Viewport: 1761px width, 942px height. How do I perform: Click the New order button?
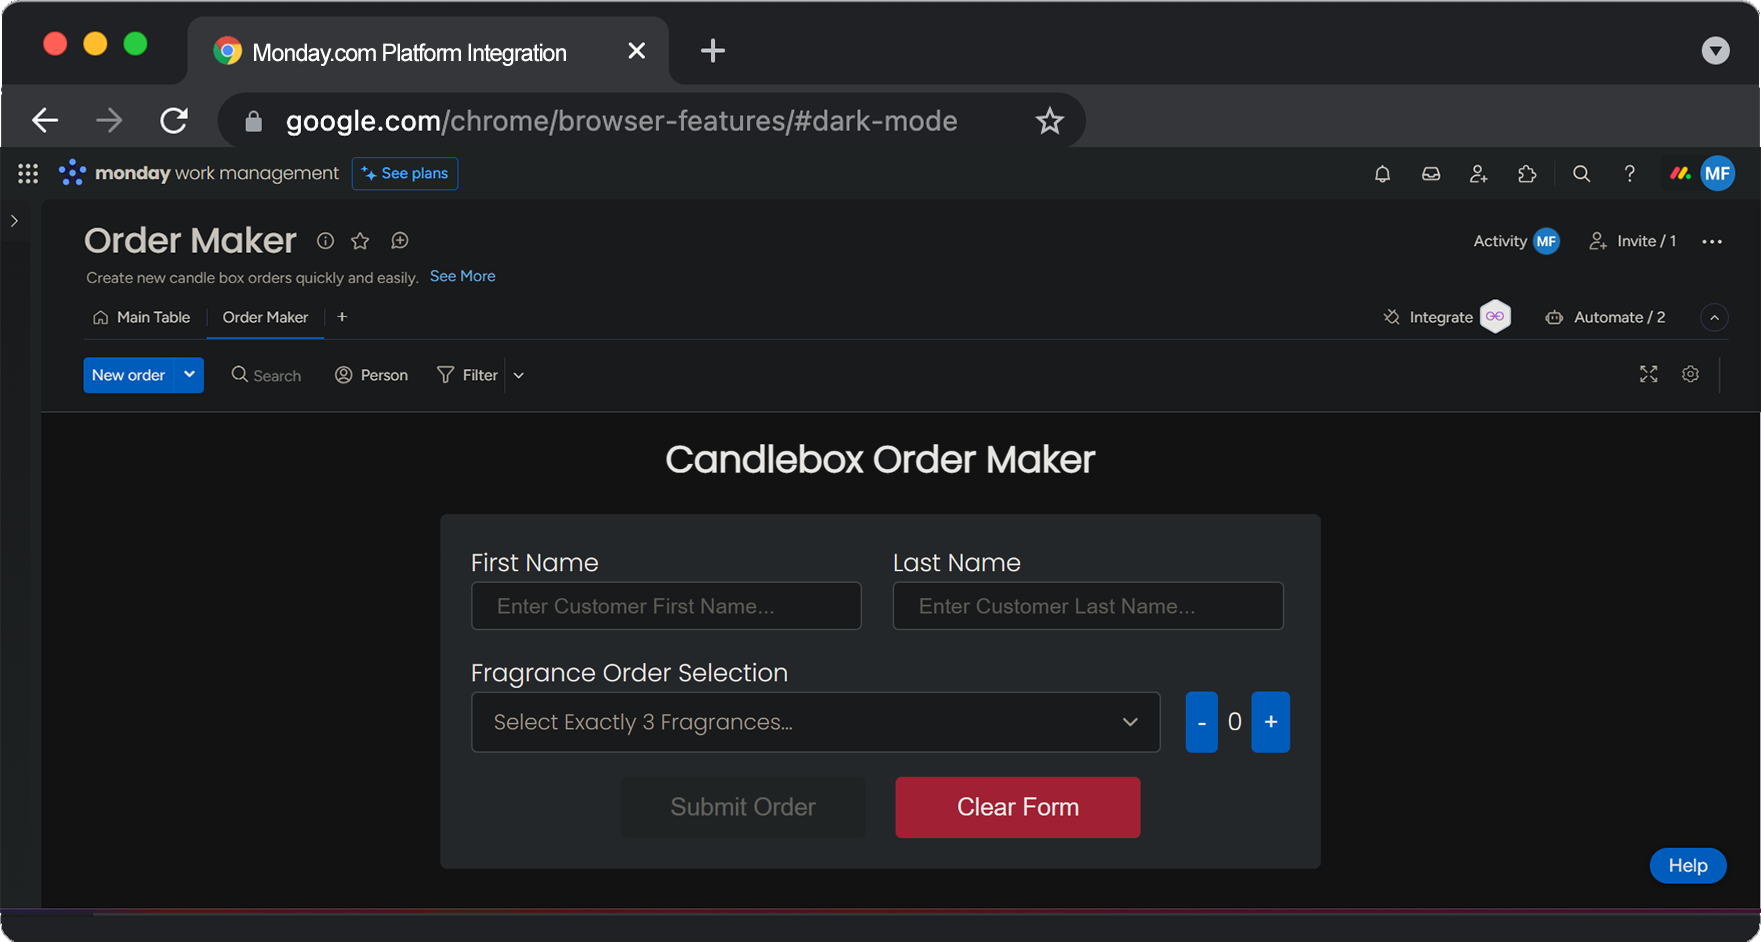pos(129,375)
